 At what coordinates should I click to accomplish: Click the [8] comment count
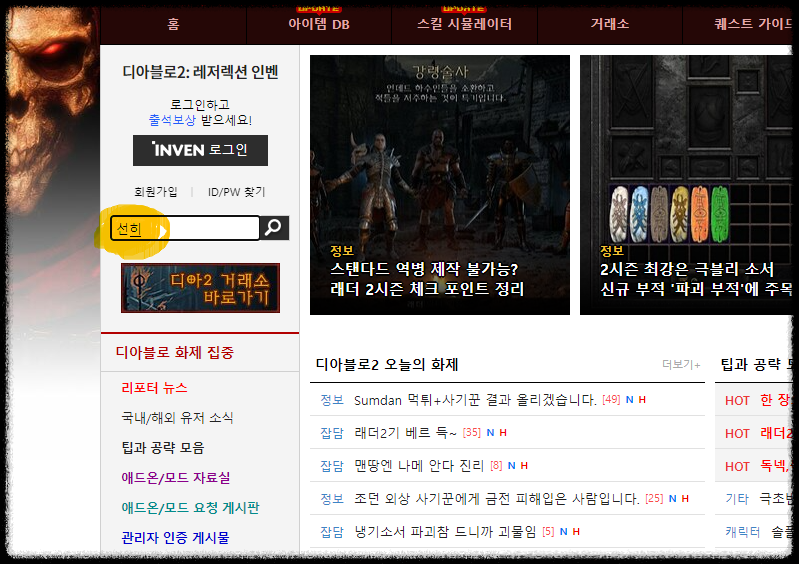coord(496,465)
